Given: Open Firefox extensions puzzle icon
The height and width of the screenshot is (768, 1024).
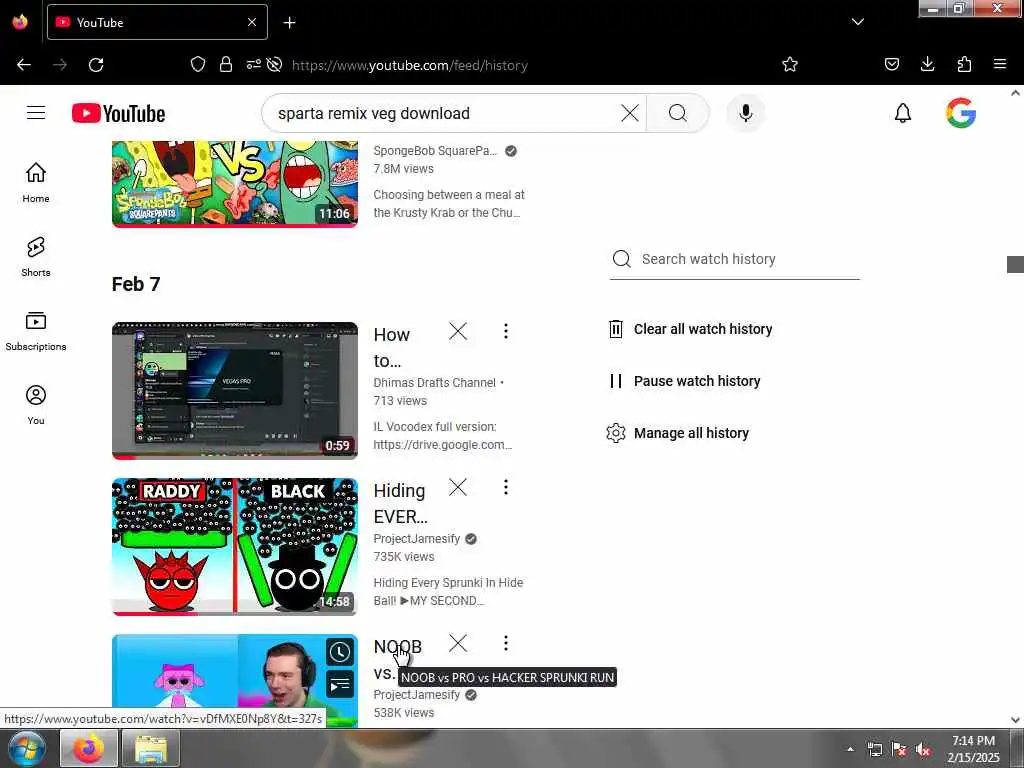Looking at the screenshot, I should click(x=964, y=64).
